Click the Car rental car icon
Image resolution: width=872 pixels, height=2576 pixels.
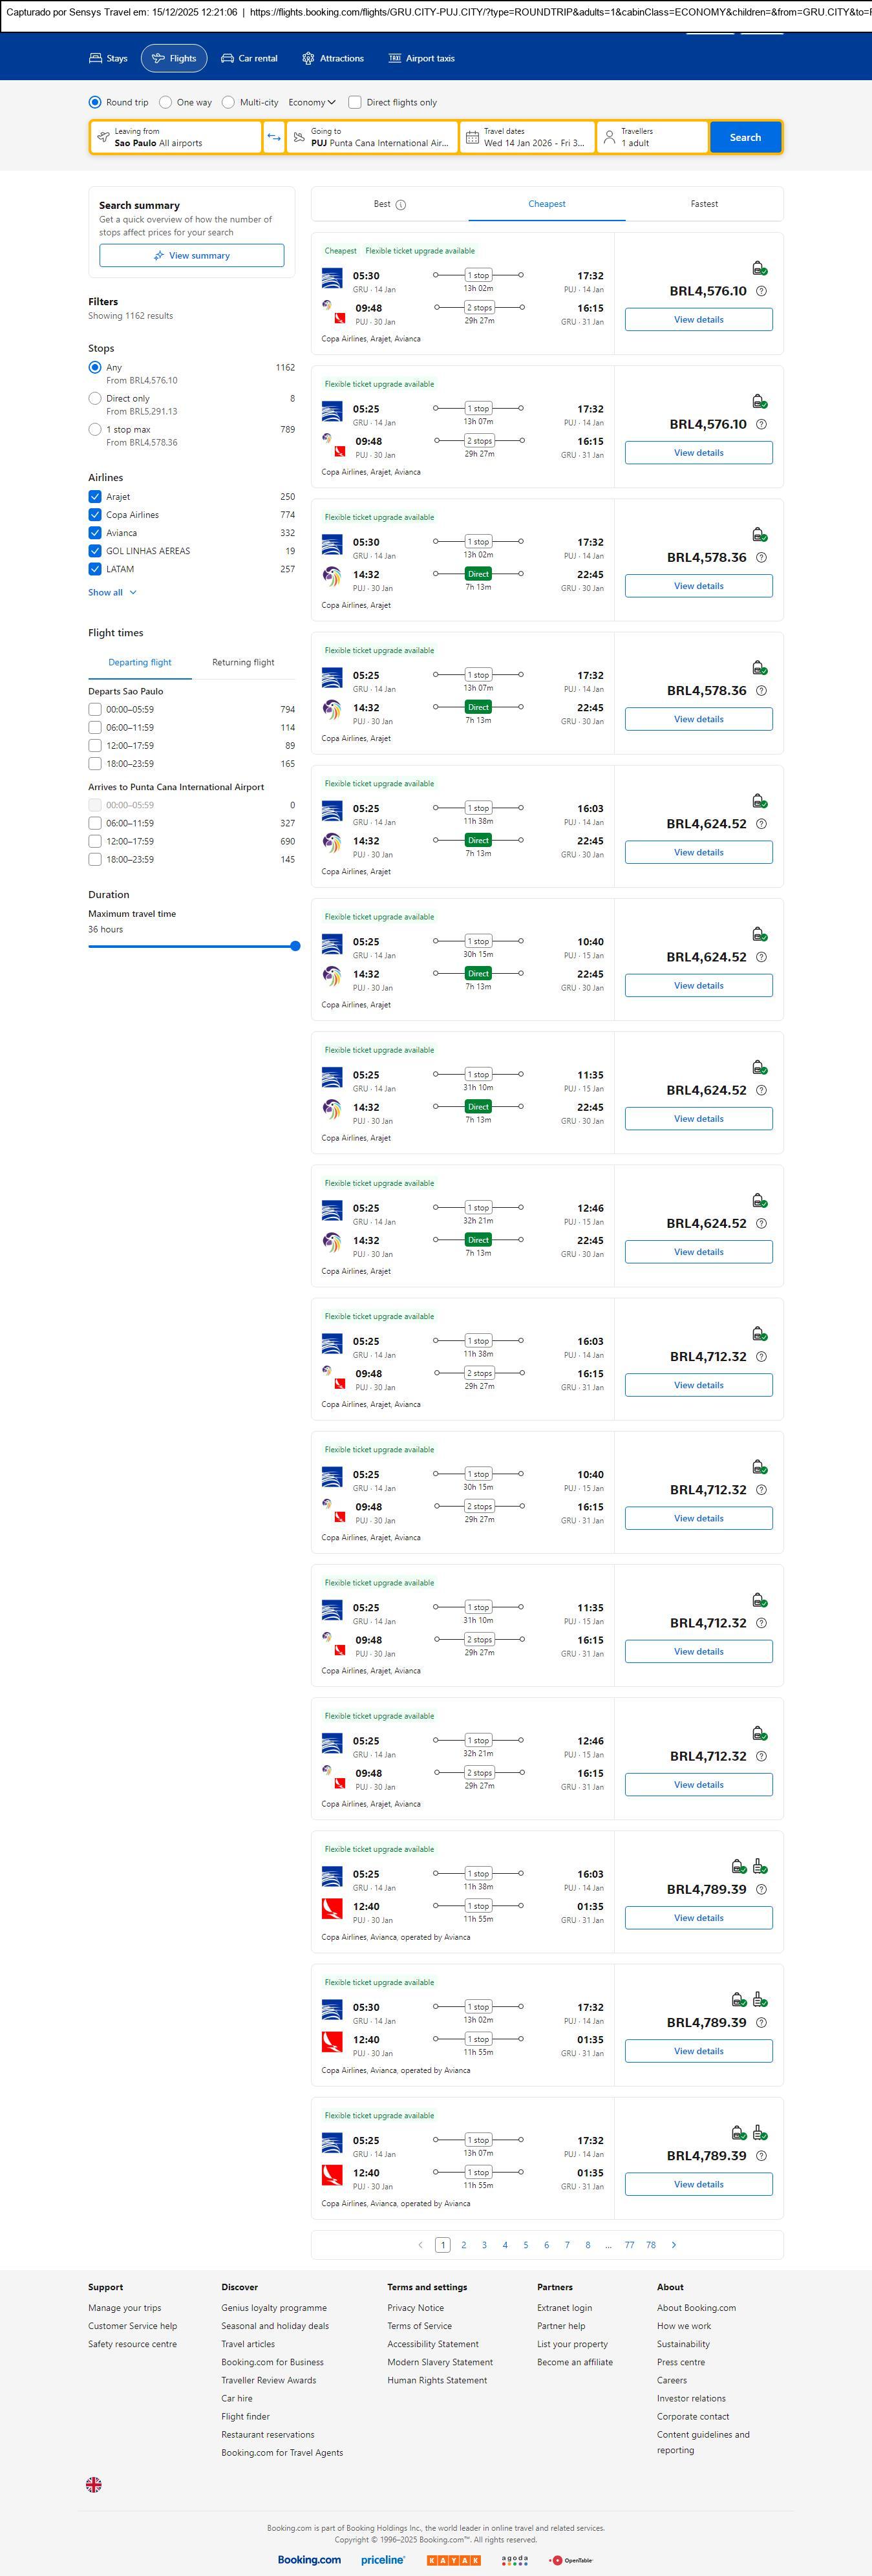click(x=227, y=59)
